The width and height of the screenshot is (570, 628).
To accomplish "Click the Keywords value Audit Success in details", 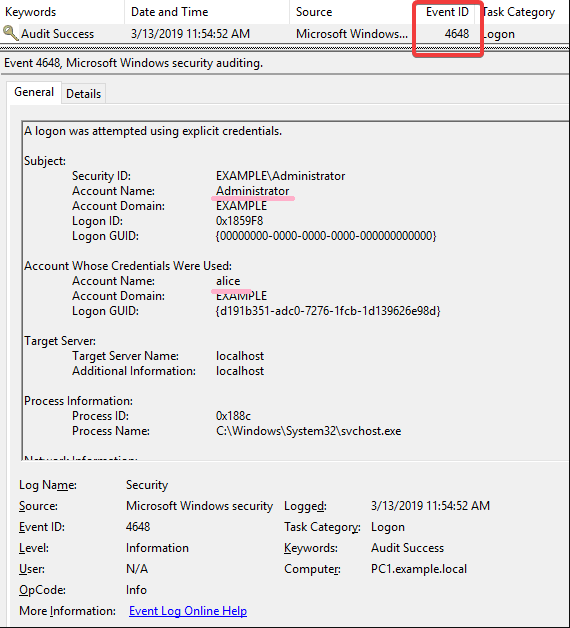I will (x=407, y=548).
